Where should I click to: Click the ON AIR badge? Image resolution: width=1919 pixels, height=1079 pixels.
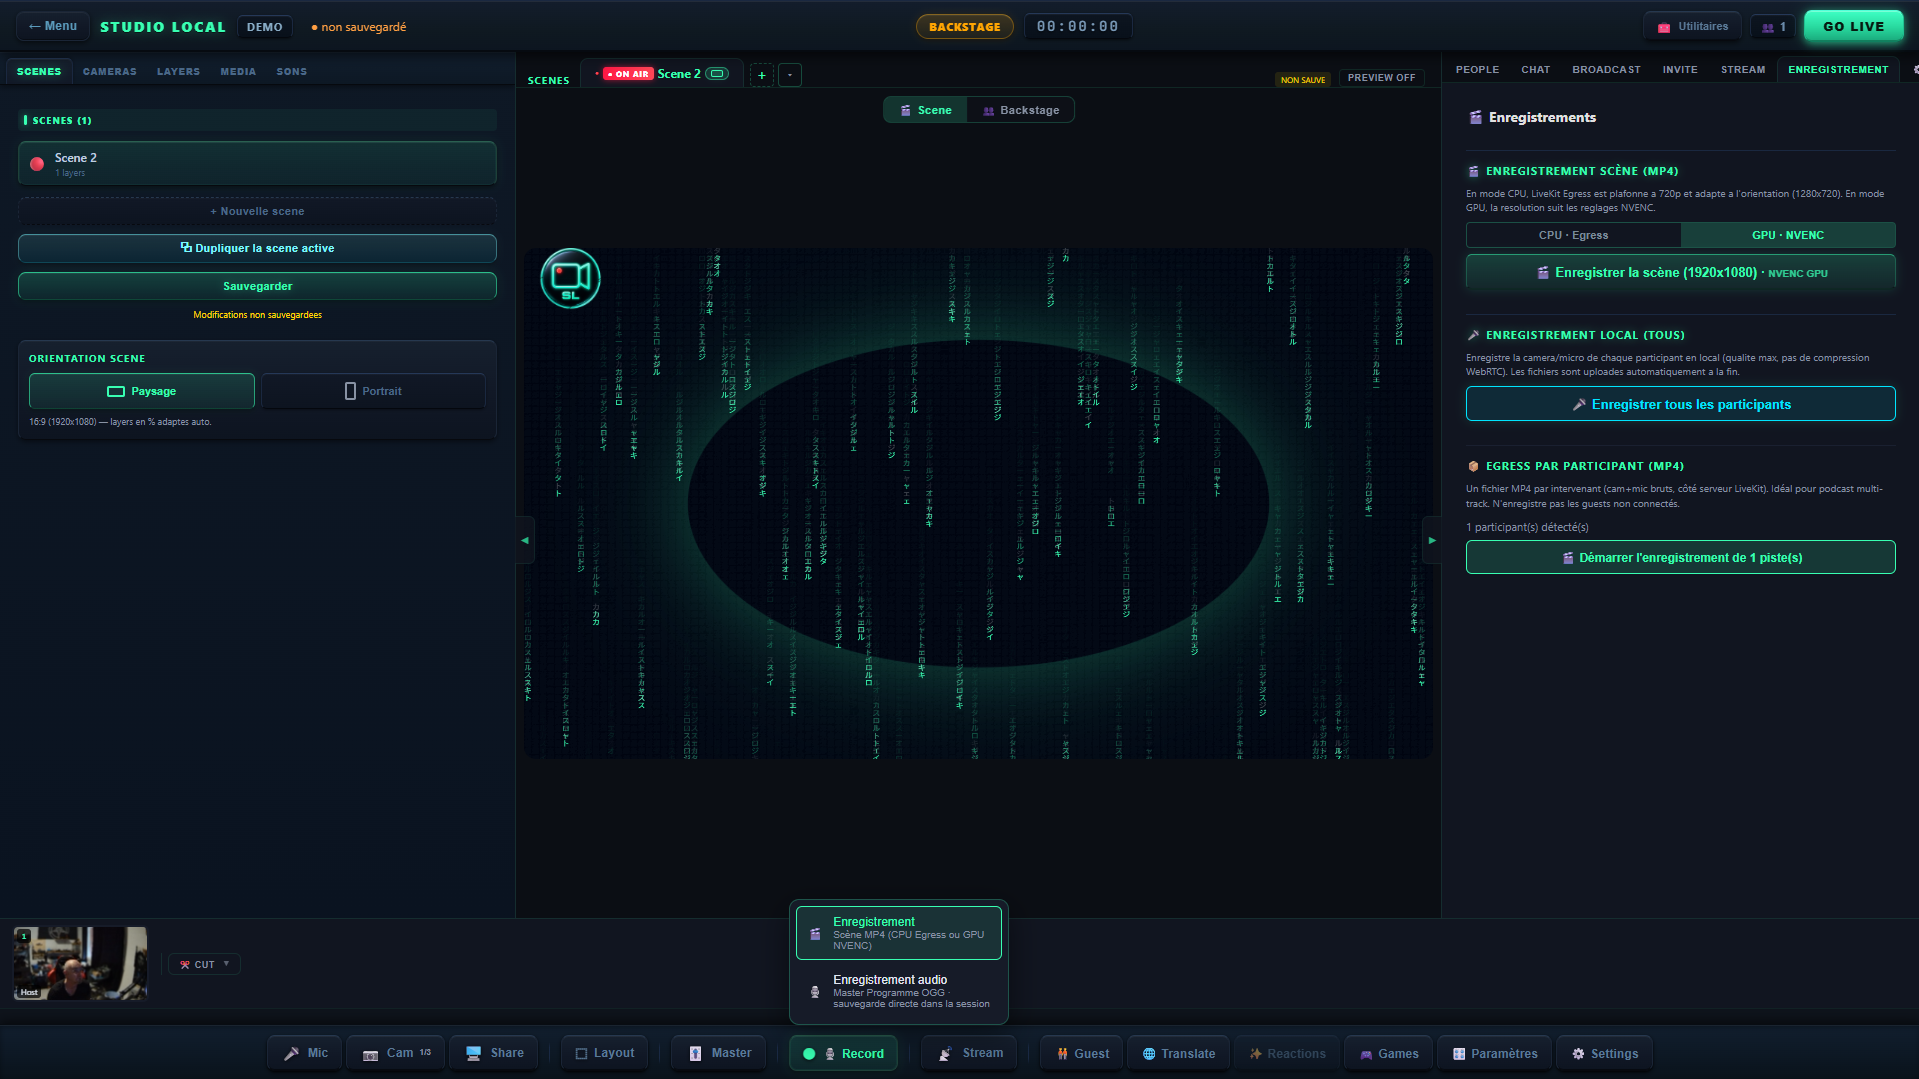pyautogui.click(x=628, y=74)
